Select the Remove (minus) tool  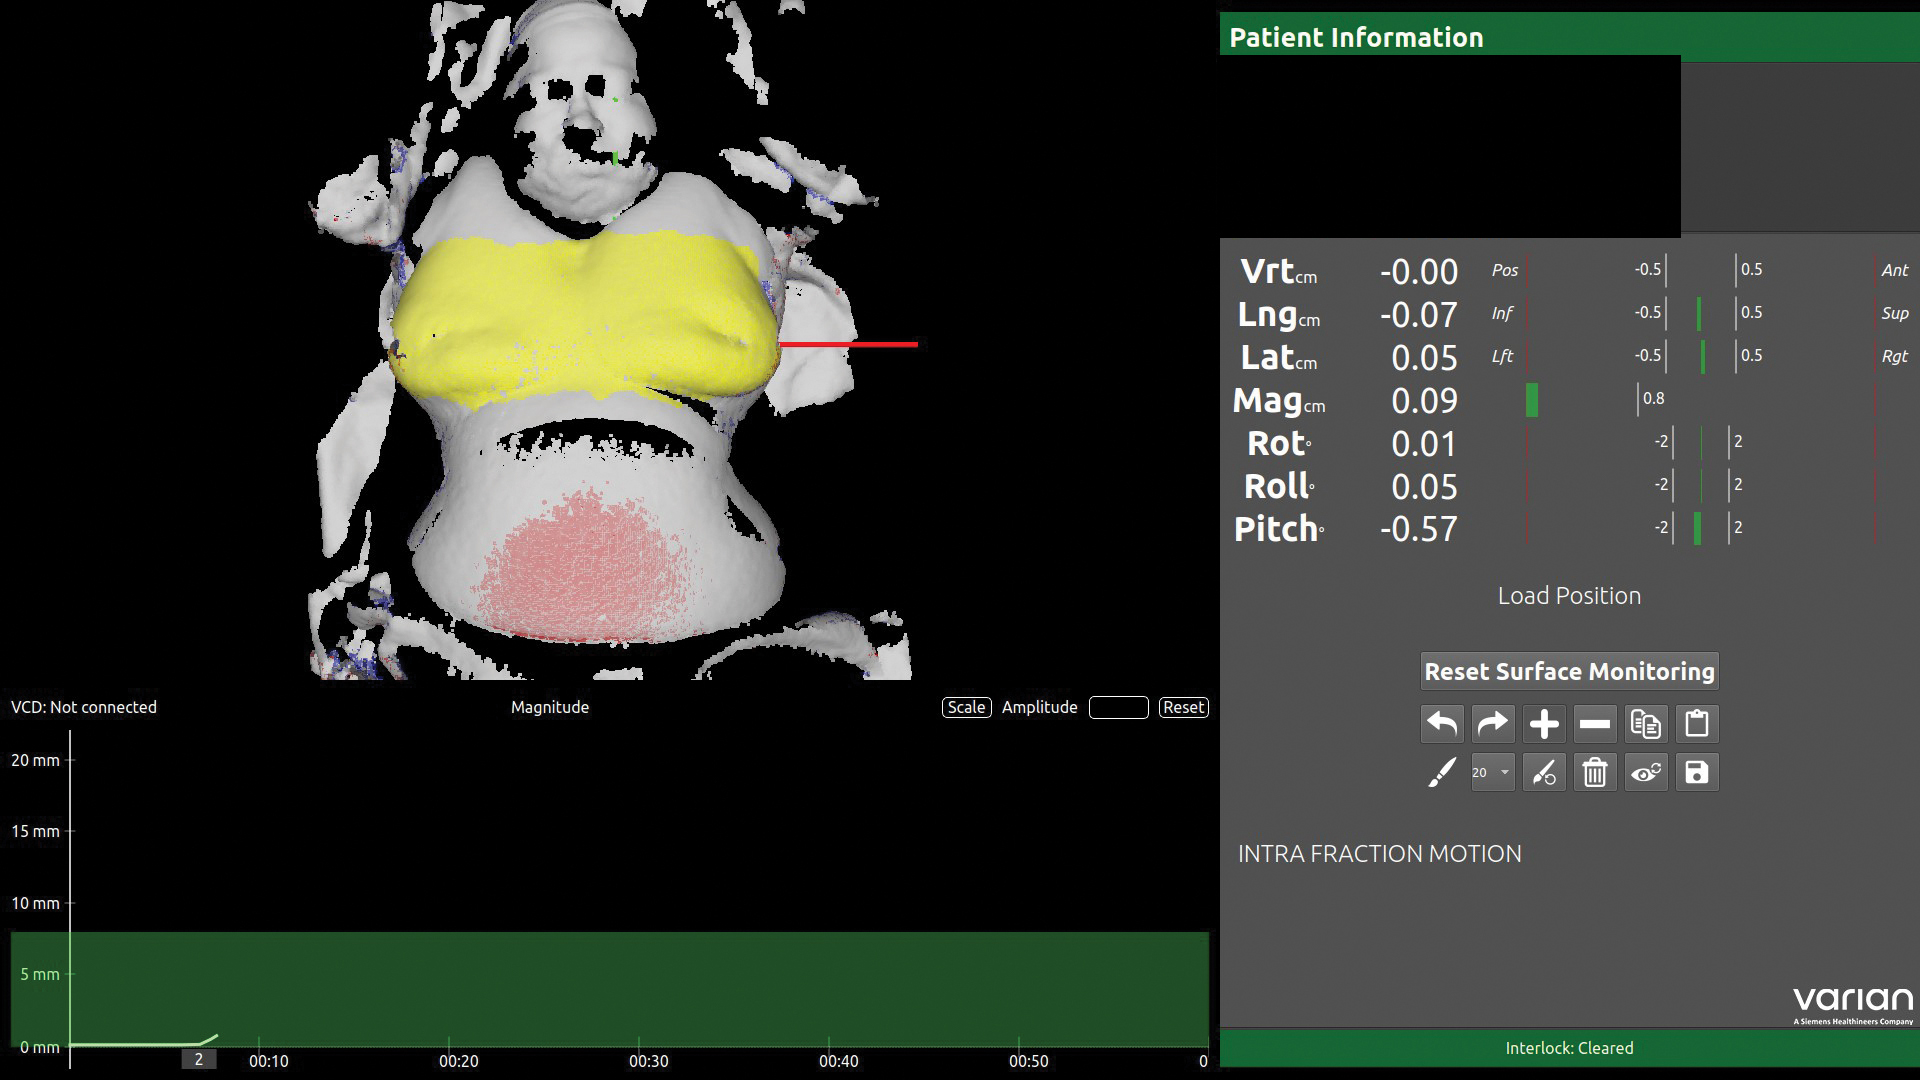click(1594, 723)
